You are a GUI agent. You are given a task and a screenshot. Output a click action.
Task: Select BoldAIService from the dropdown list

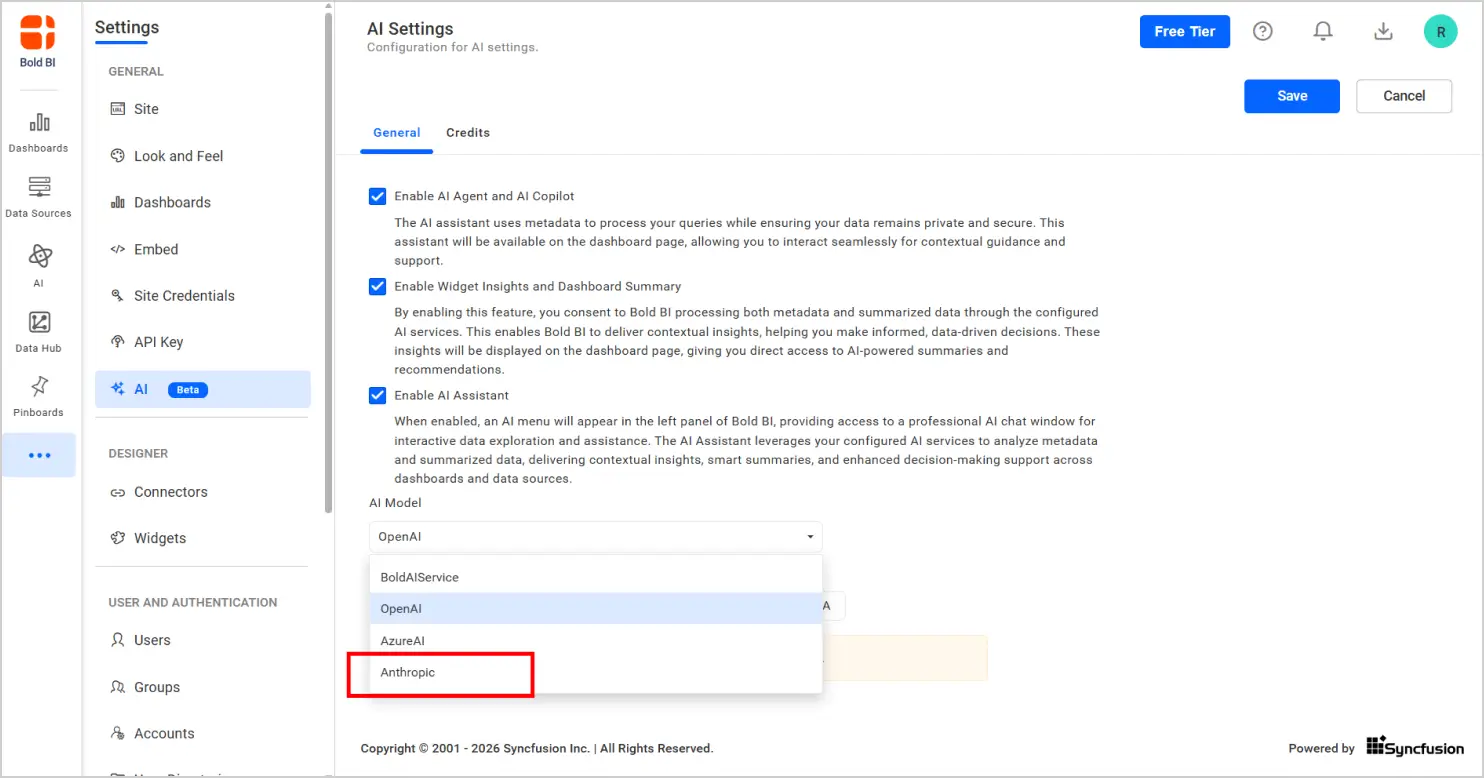(x=596, y=577)
